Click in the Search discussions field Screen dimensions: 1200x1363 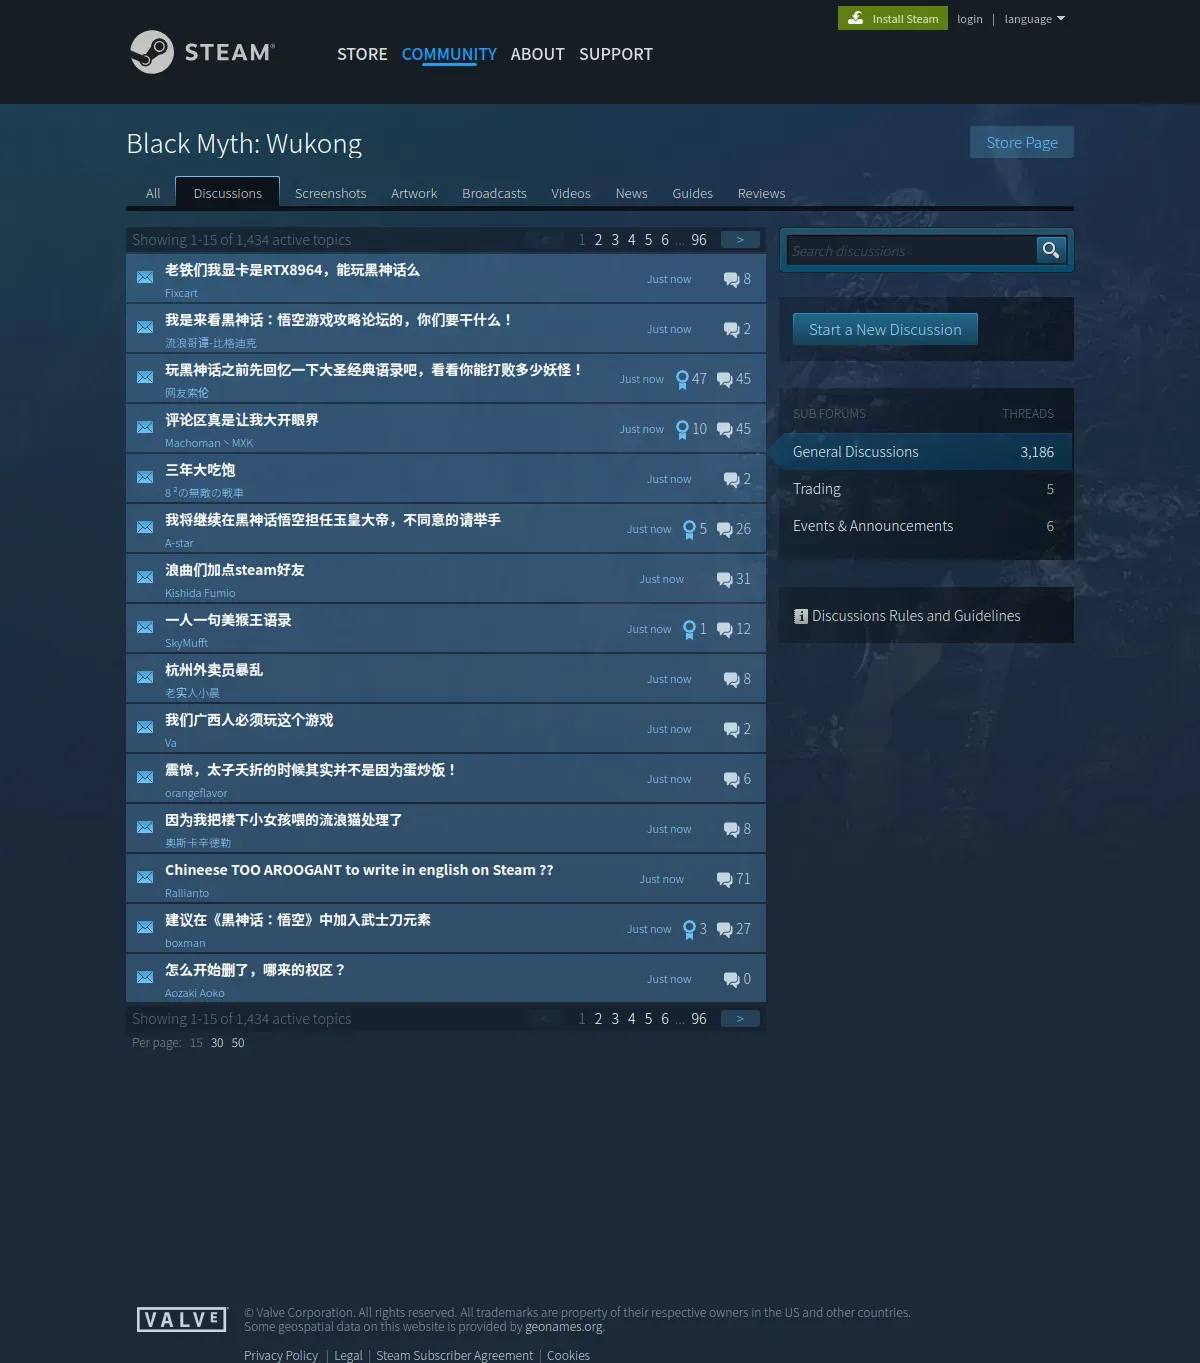(911, 251)
